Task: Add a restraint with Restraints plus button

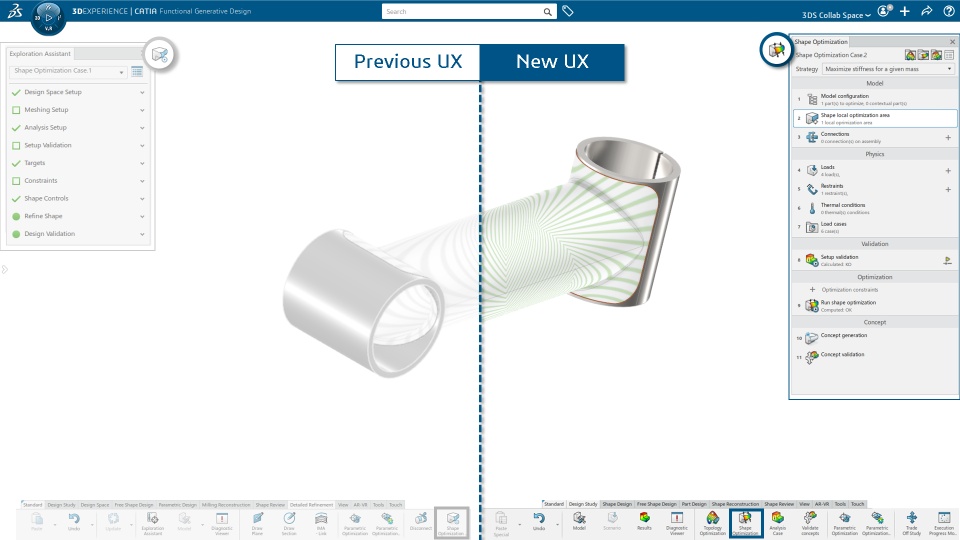Action: click(948, 190)
